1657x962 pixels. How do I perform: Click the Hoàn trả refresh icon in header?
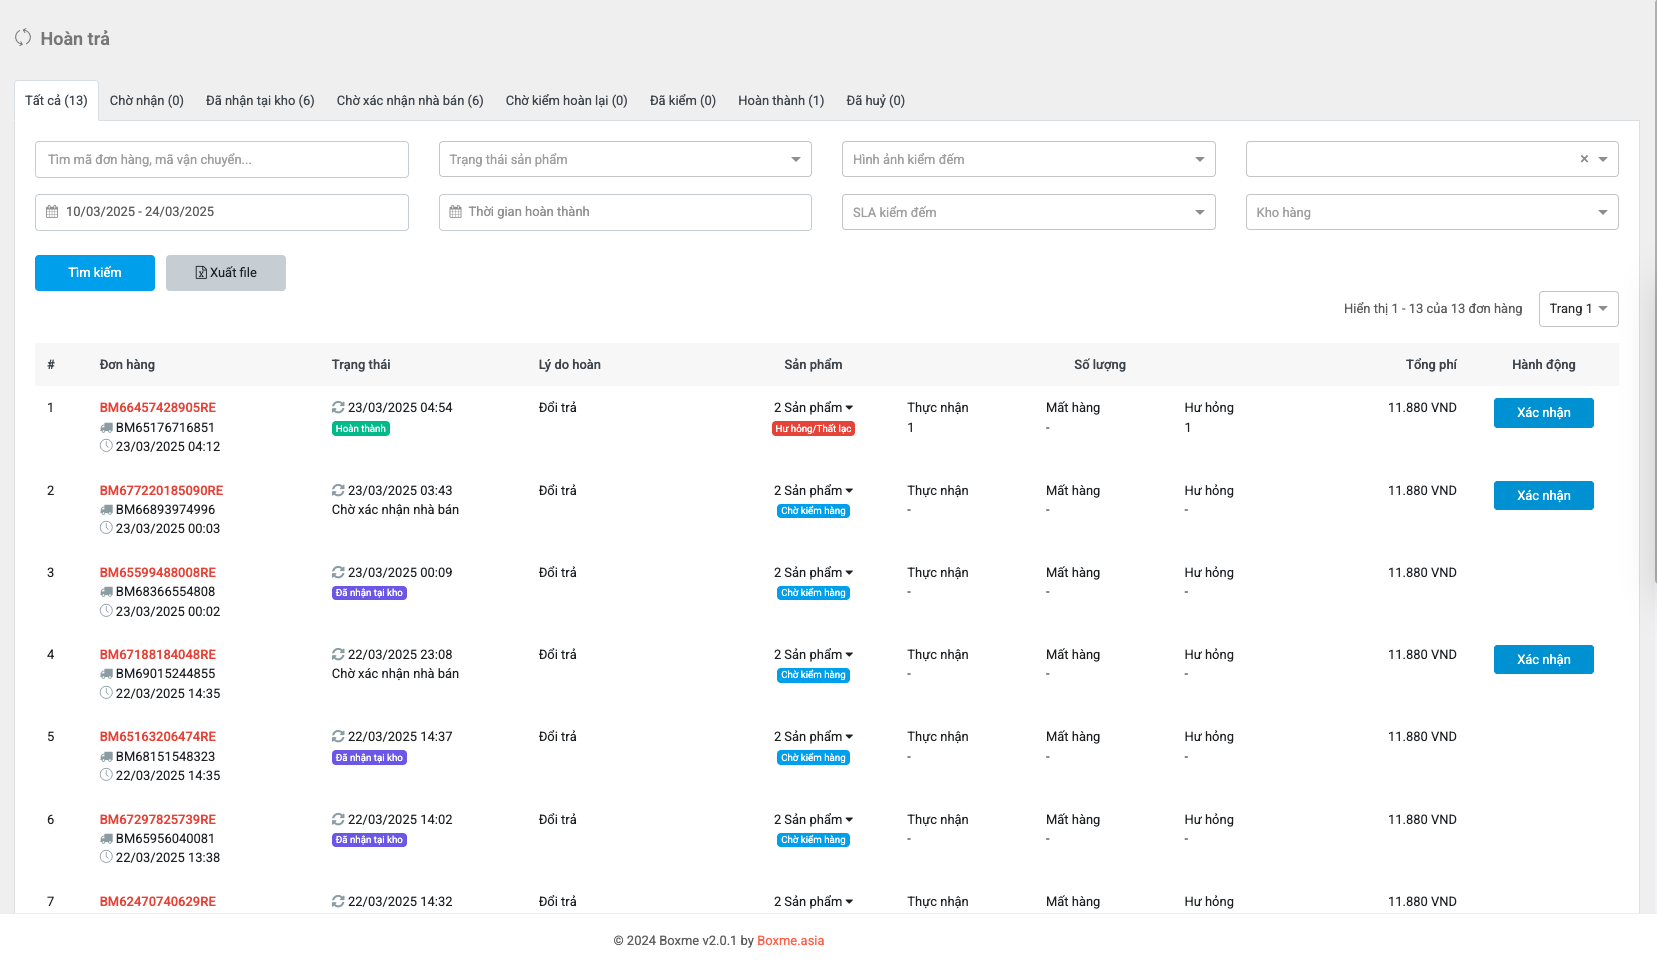tap(23, 38)
